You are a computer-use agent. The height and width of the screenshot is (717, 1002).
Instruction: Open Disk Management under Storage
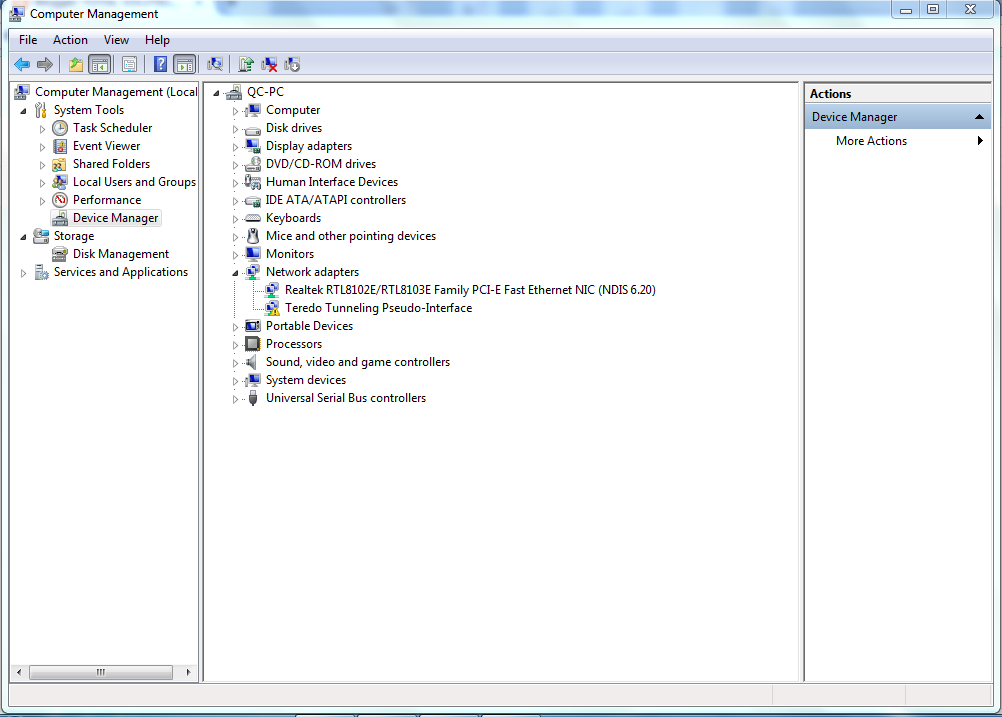[x=120, y=254]
